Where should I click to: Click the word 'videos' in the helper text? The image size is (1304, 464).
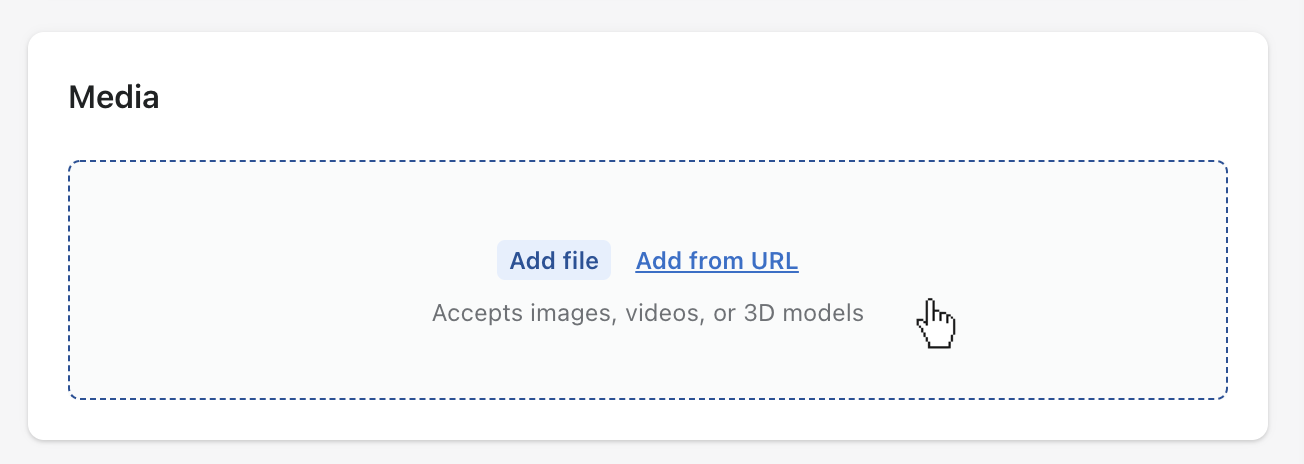click(658, 313)
